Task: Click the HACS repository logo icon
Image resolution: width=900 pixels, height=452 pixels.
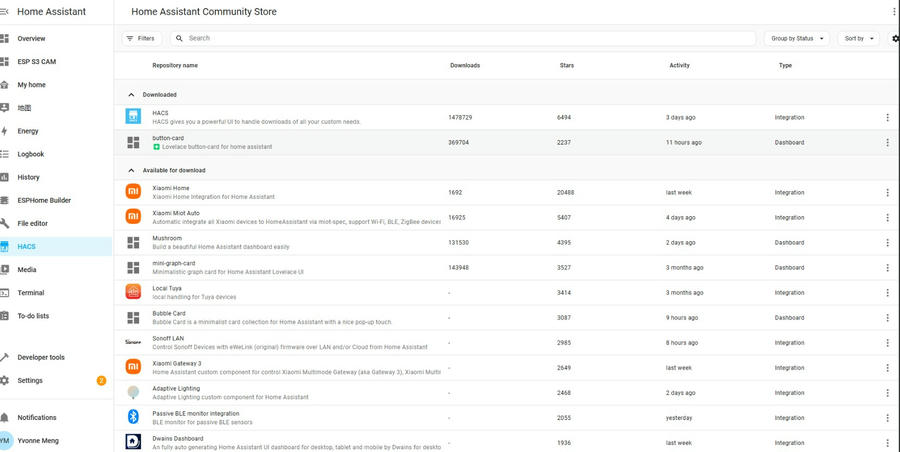Action: tap(133, 117)
